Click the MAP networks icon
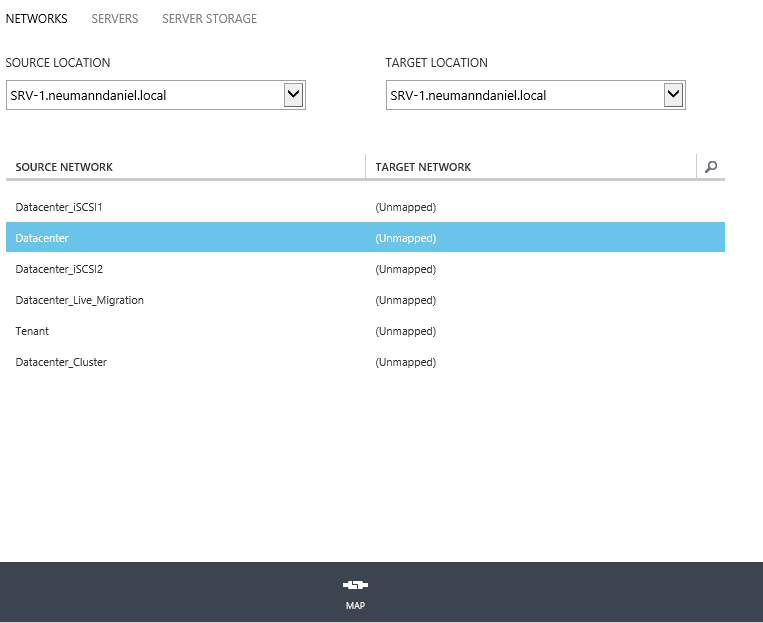Image resolution: width=763 pixels, height=623 pixels. point(355,586)
